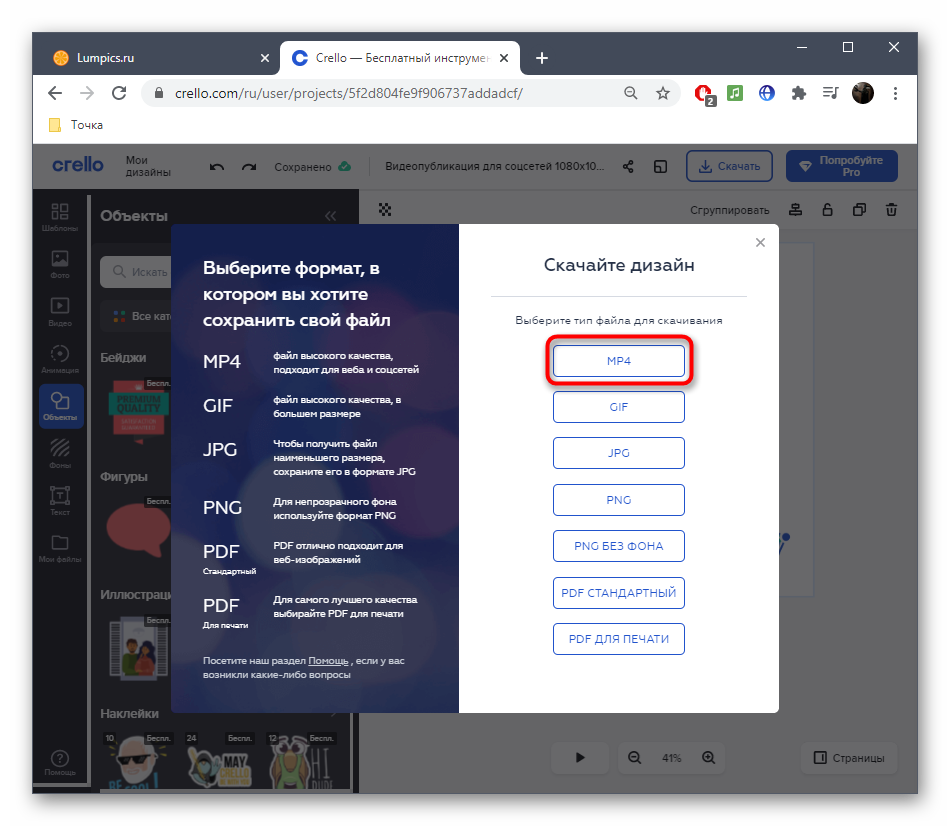Choose MP4 download format

point(618,361)
